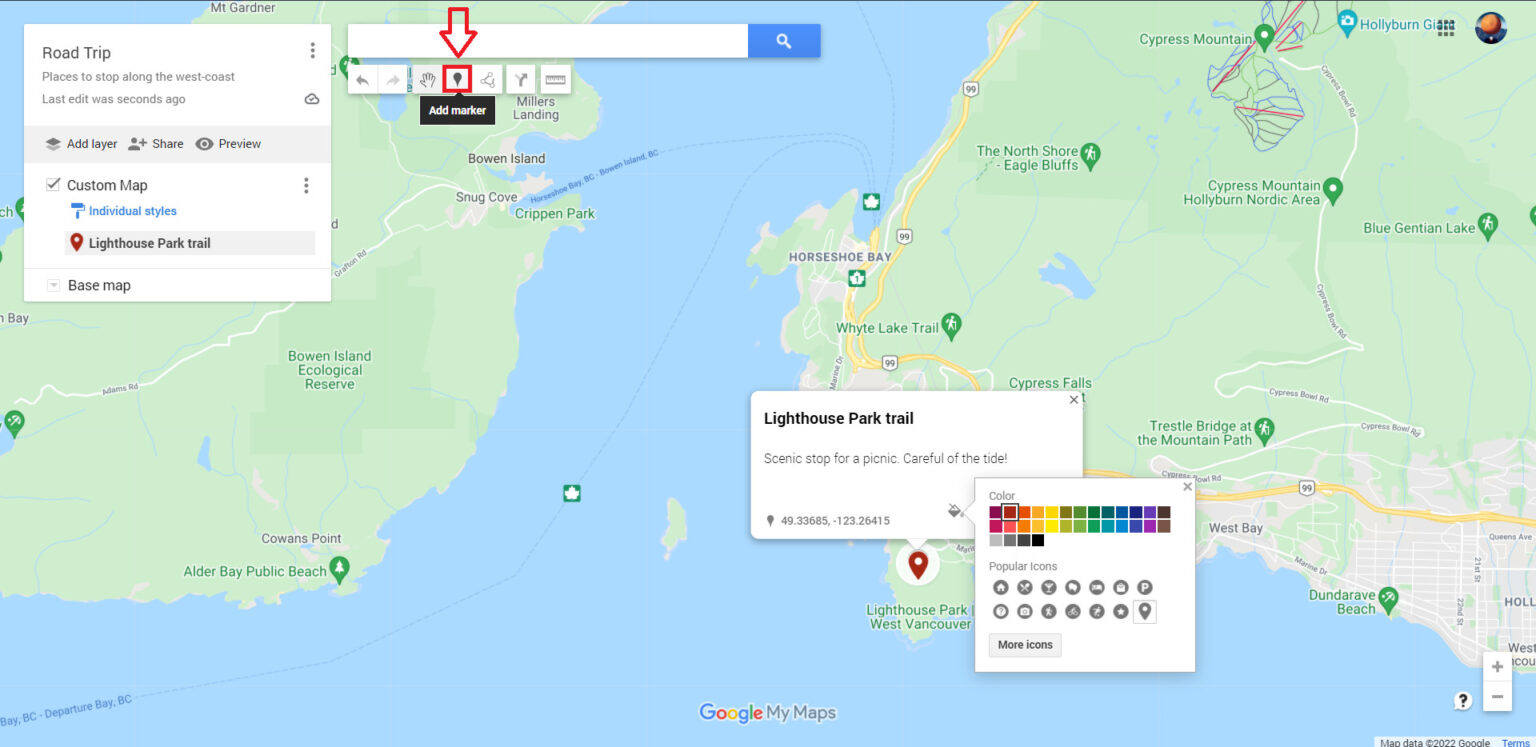Toggle visibility of the Base map layer
Viewport: 1536px width, 747px height.
53,285
